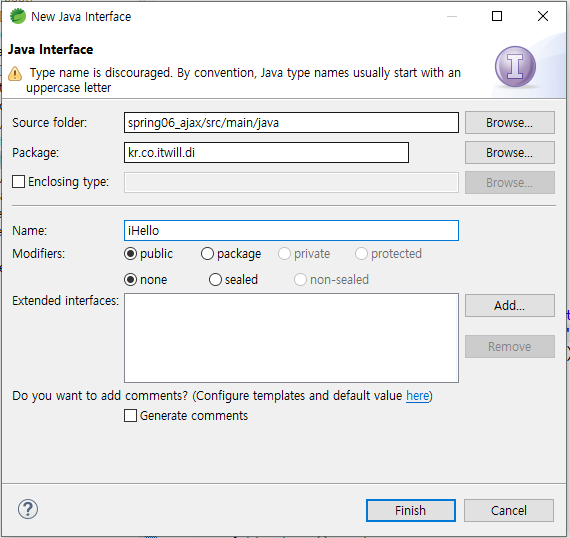This screenshot has height=538, width=570.
Task: Click the Finish button
Action: pos(410,510)
